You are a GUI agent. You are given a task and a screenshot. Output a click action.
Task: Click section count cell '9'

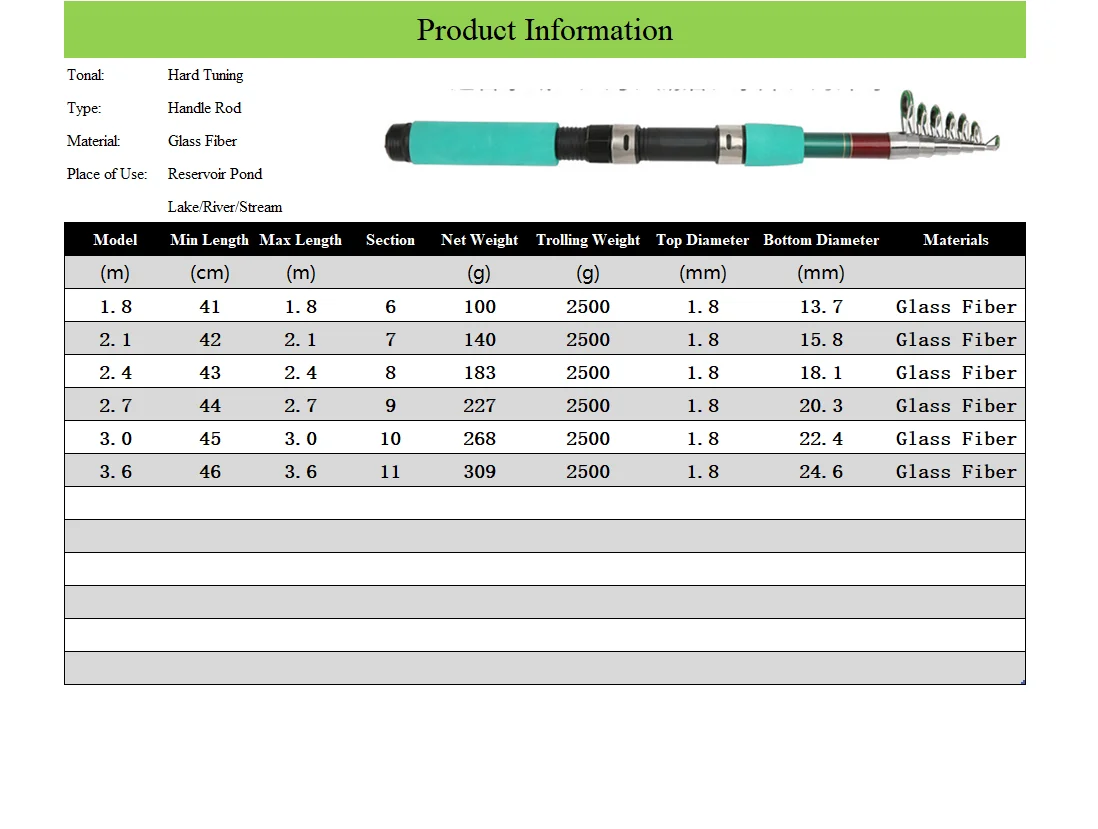click(x=391, y=405)
